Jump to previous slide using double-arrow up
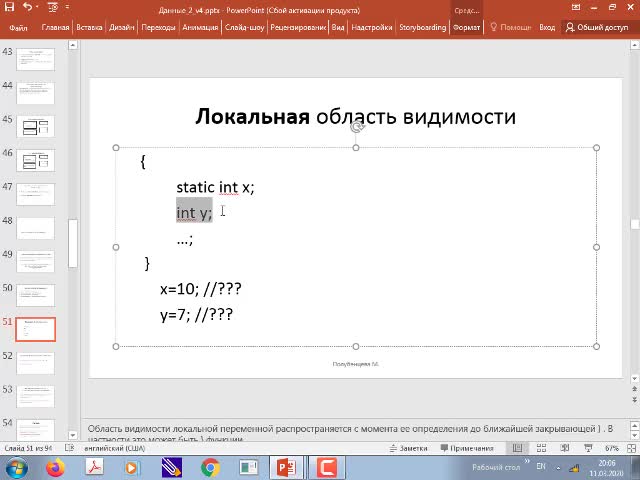The image size is (640, 480). click(x=634, y=390)
